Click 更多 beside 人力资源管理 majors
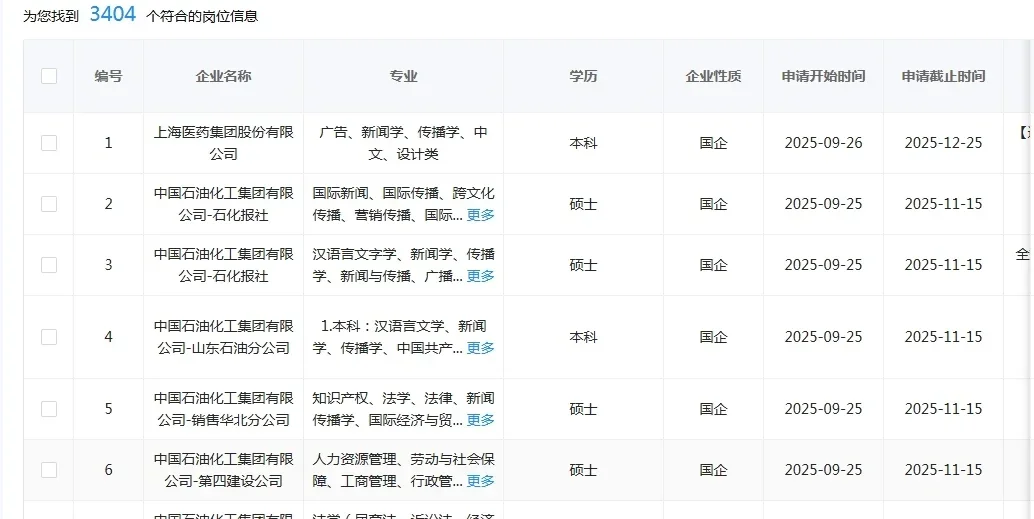Screen dimensions: 1034x519 coord(481,481)
